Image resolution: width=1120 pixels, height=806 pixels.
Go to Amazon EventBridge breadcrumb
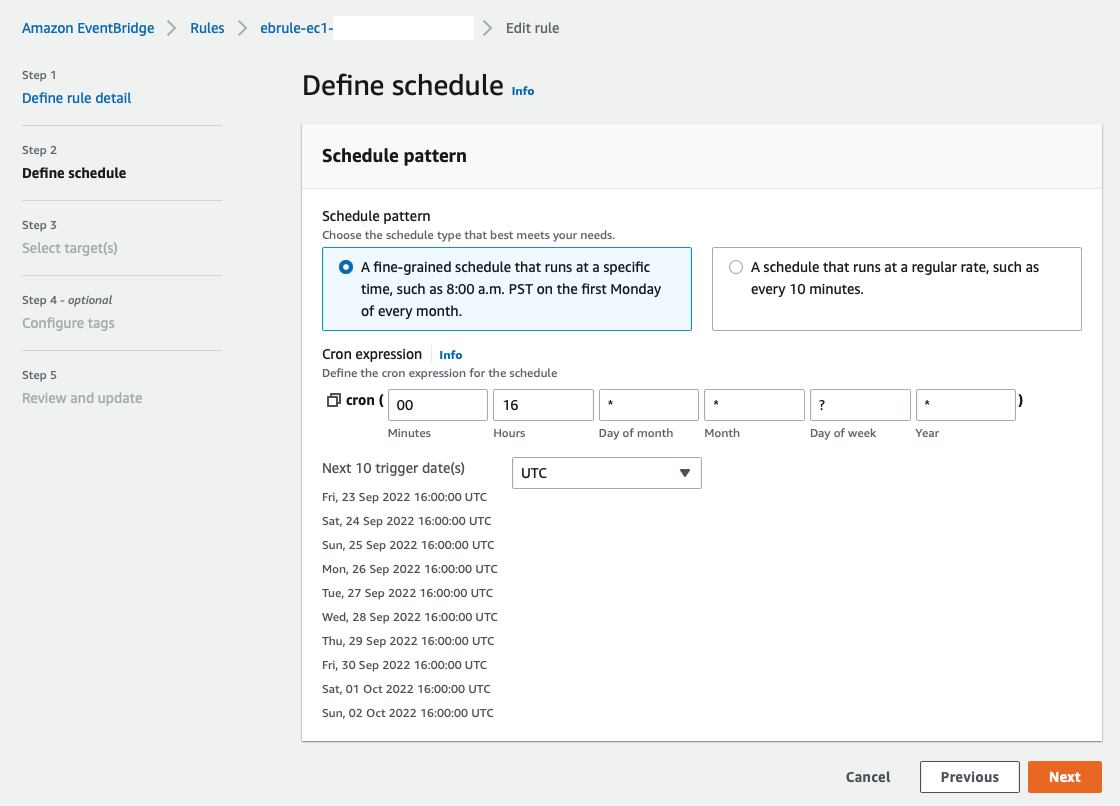pyautogui.click(x=88, y=28)
